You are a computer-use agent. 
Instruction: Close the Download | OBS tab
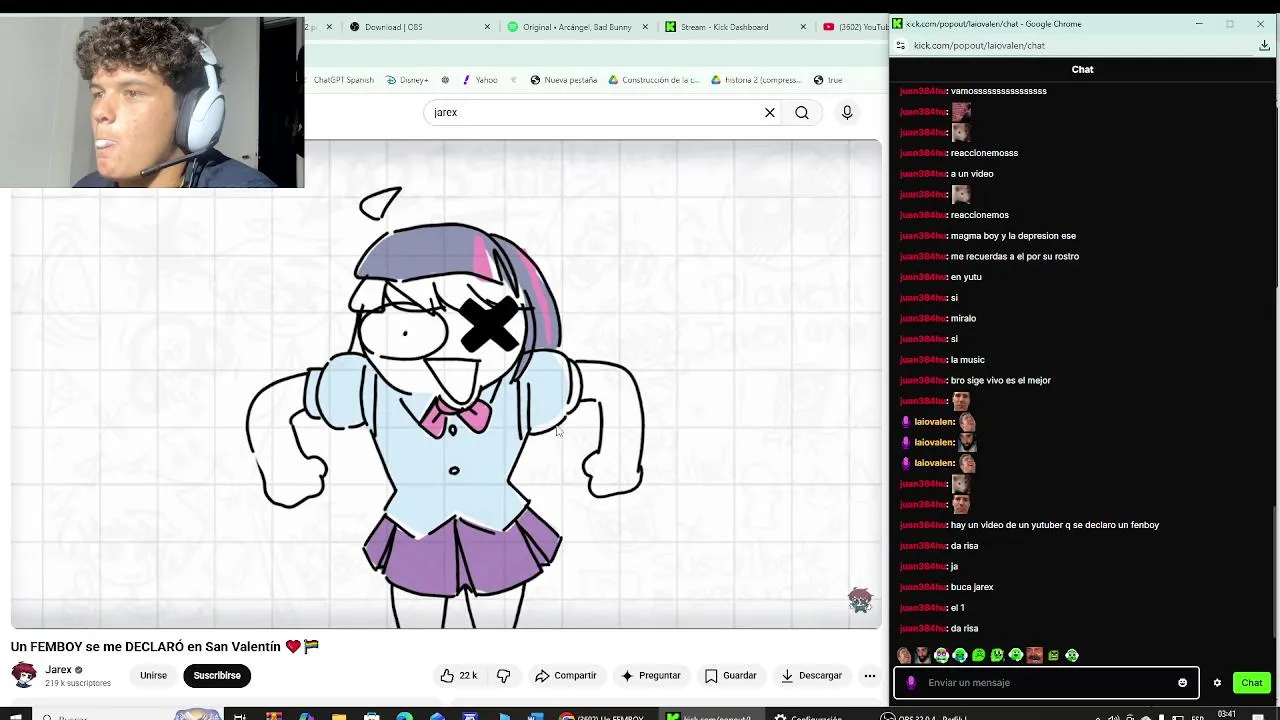pyautogui.click(x=487, y=27)
